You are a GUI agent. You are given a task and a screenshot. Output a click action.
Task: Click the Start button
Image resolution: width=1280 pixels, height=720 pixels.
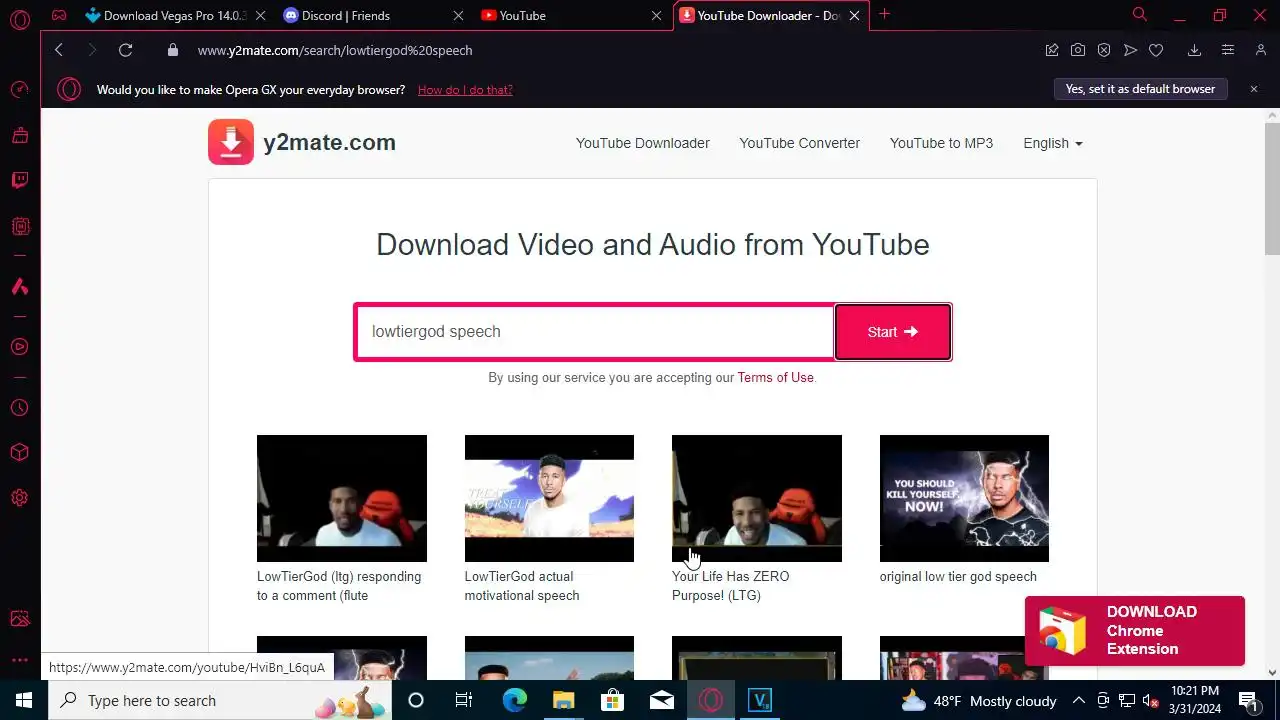[x=893, y=332]
